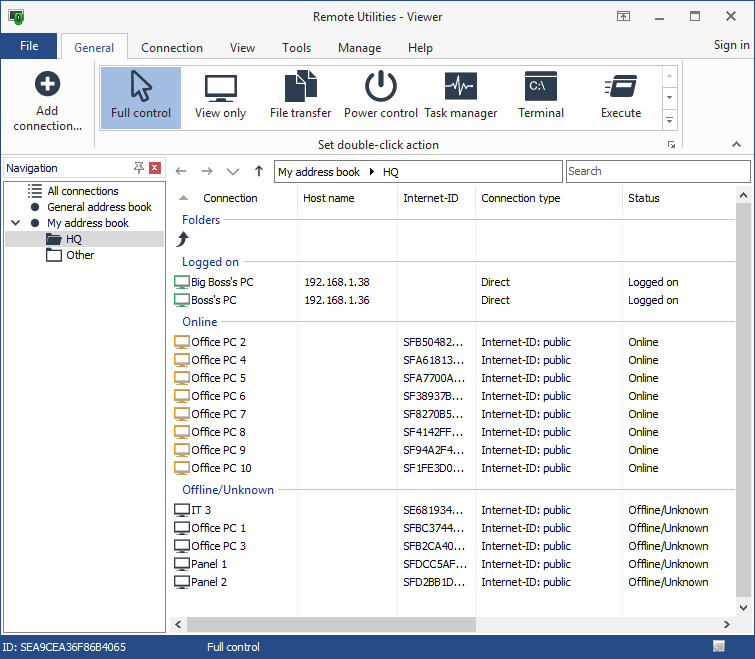Go back with left arrow
Viewport: 755px width, 659px height.
181,171
